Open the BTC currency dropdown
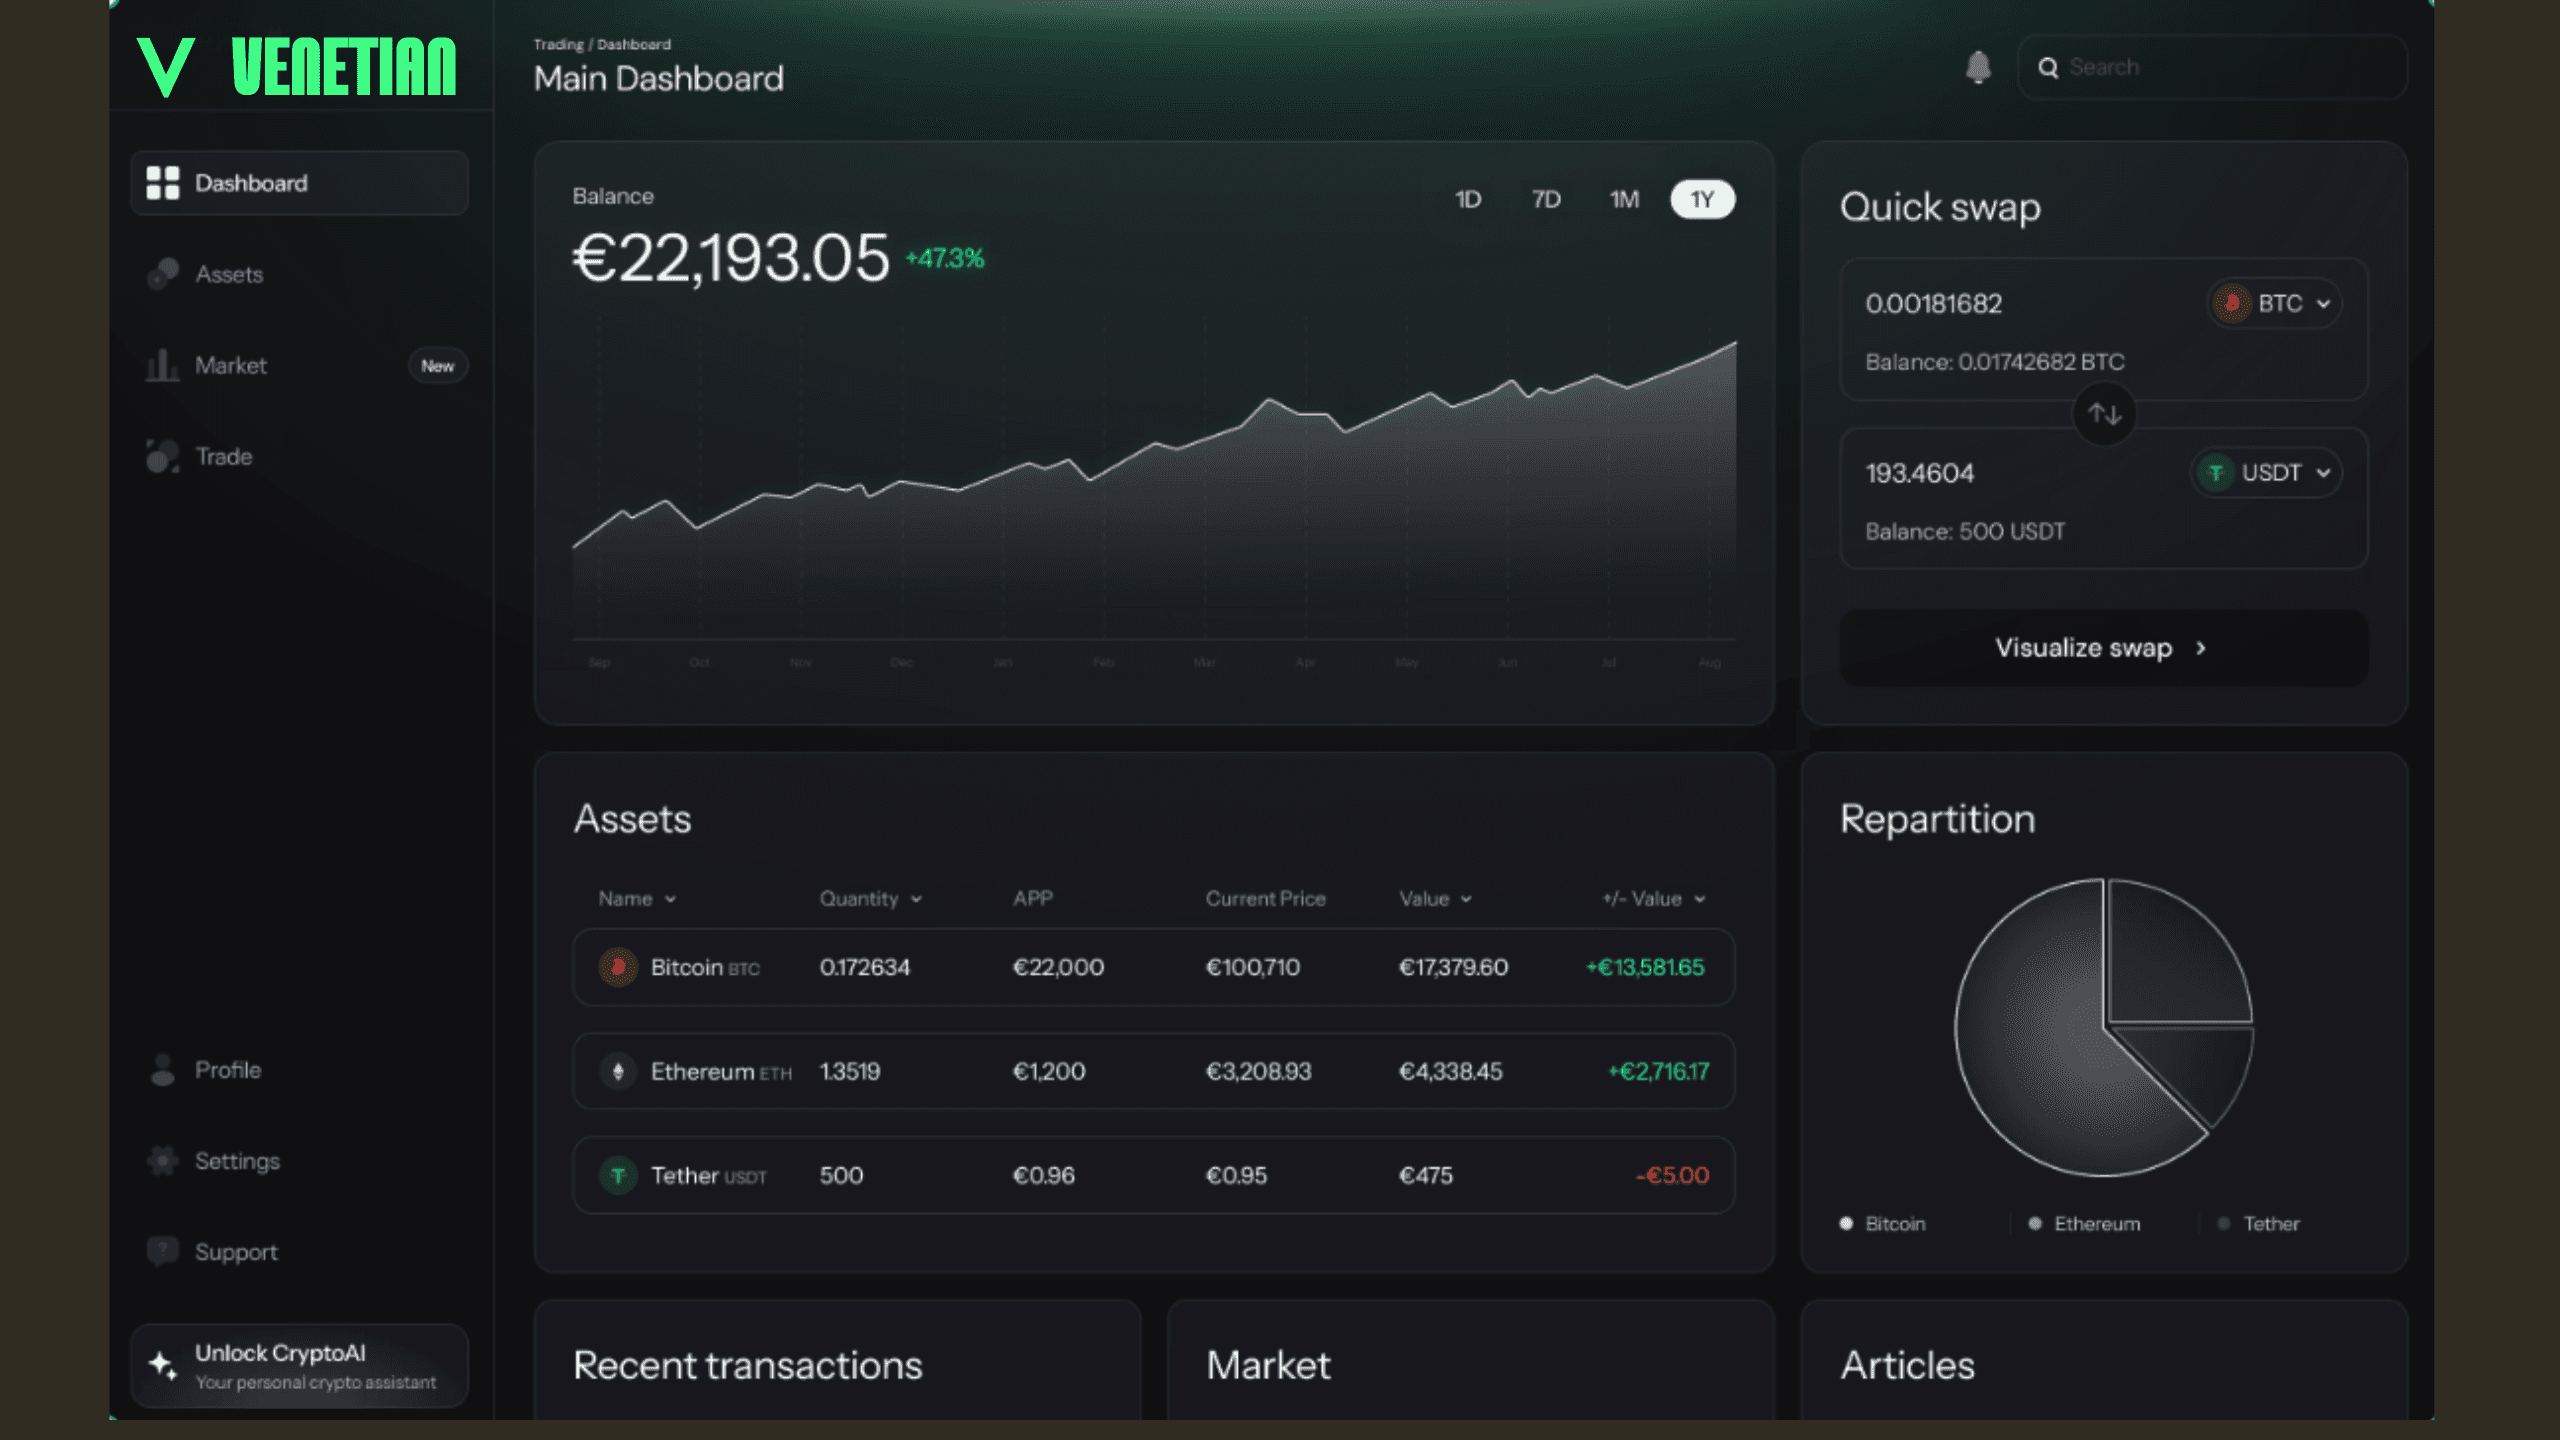 click(2274, 303)
